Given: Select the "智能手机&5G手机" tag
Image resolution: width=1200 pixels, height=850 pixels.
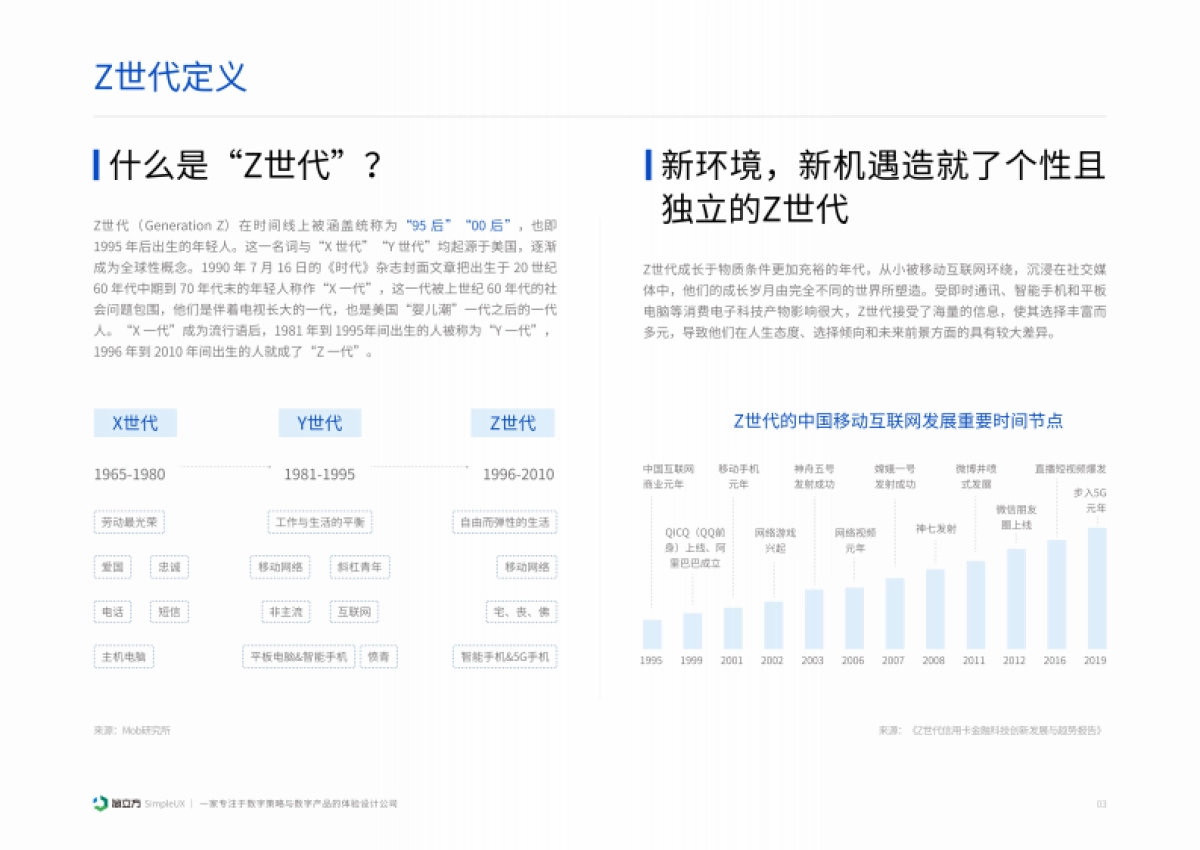Looking at the screenshot, I should point(504,656).
